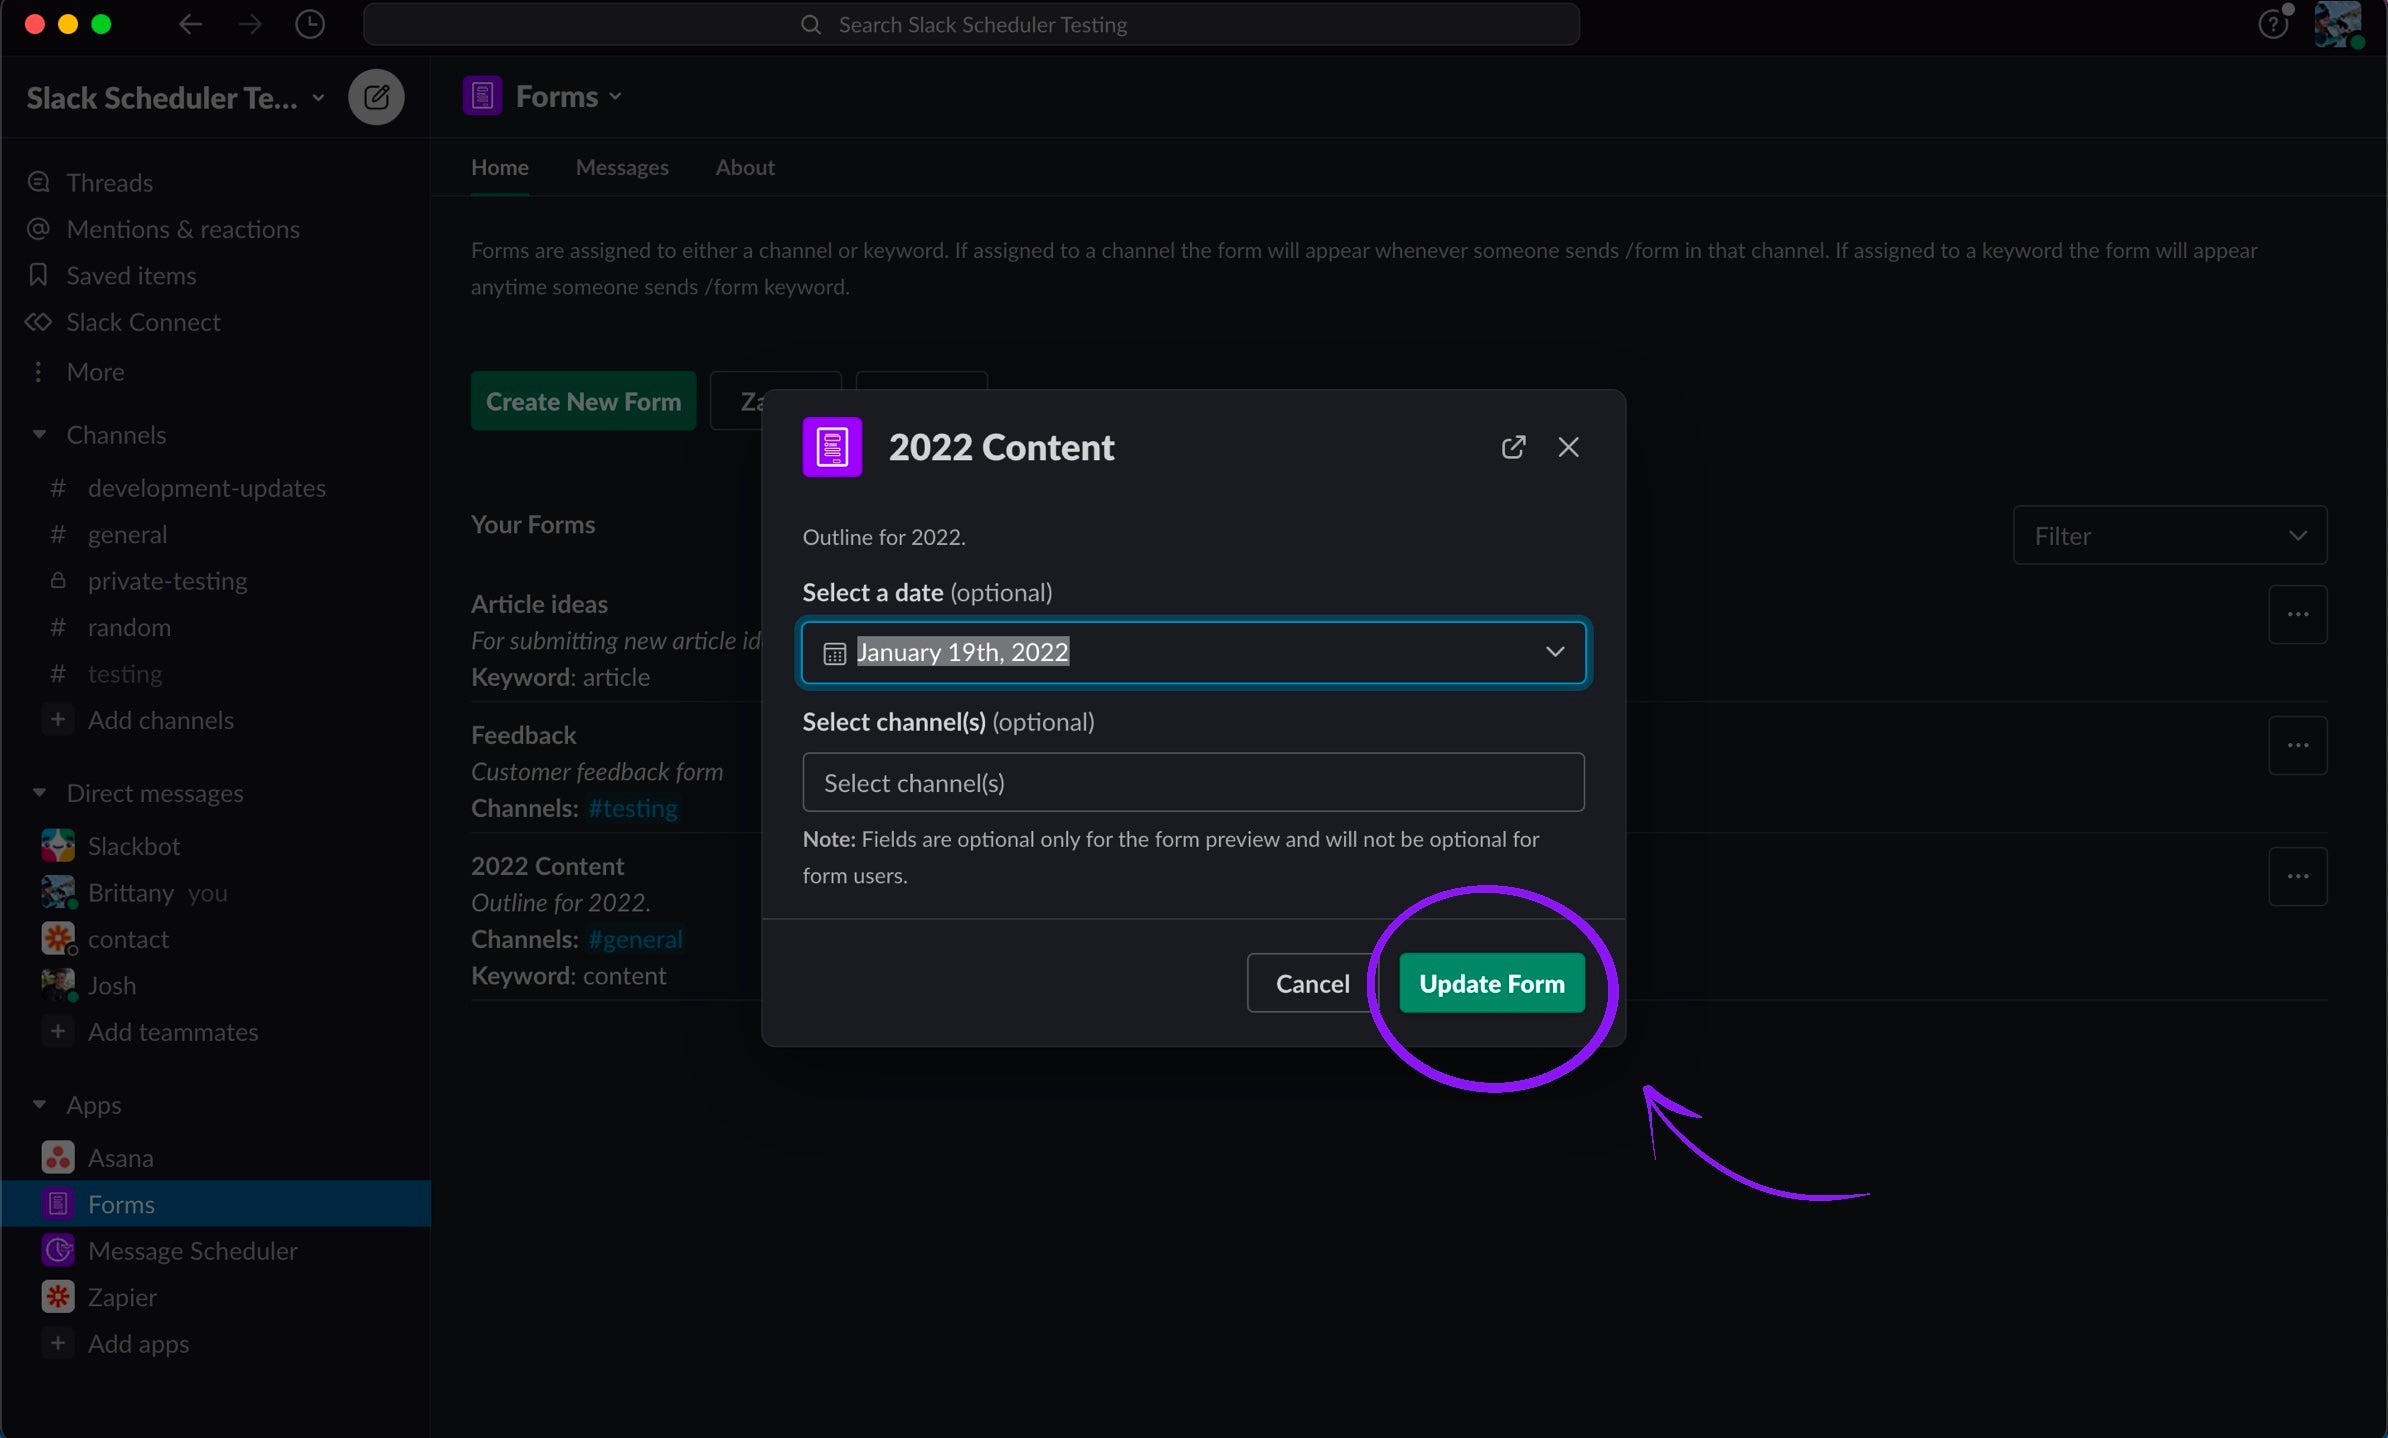The height and width of the screenshot is (1438, 2388).
Task: Open form in new window icon
Action: [1513, 447]
